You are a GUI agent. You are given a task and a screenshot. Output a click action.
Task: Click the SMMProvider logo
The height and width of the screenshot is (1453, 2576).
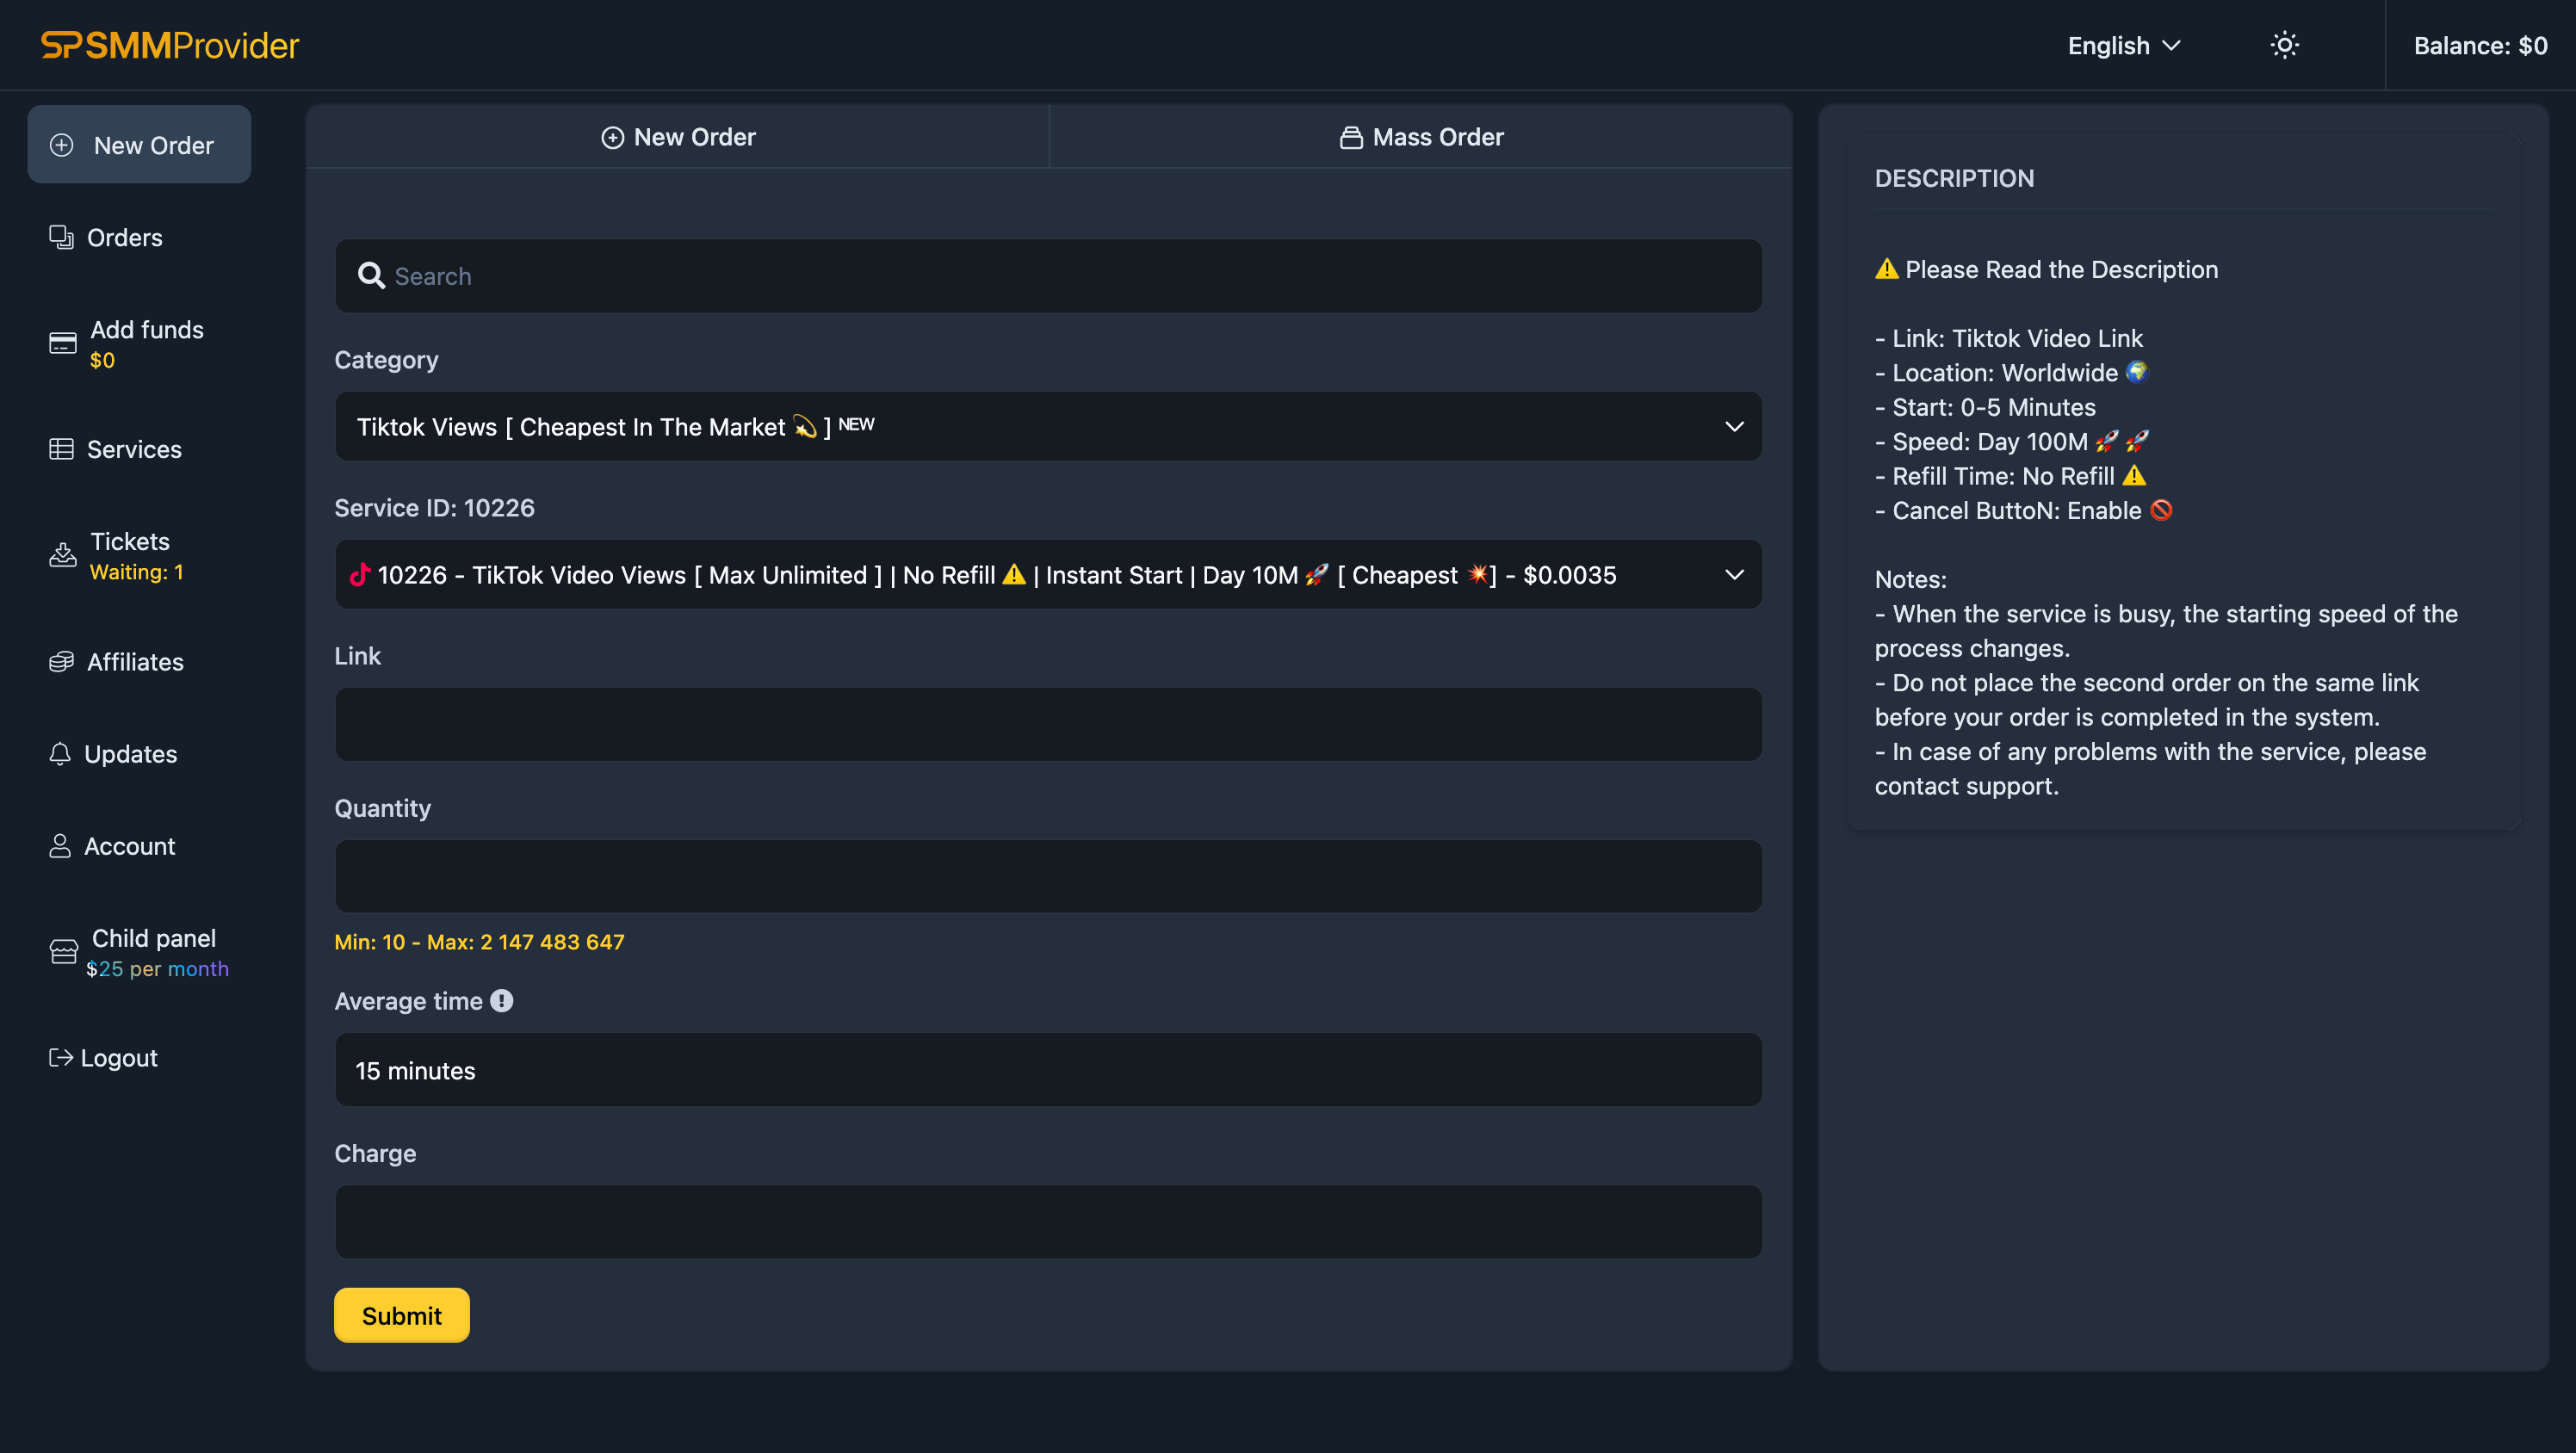click(170, 45)
